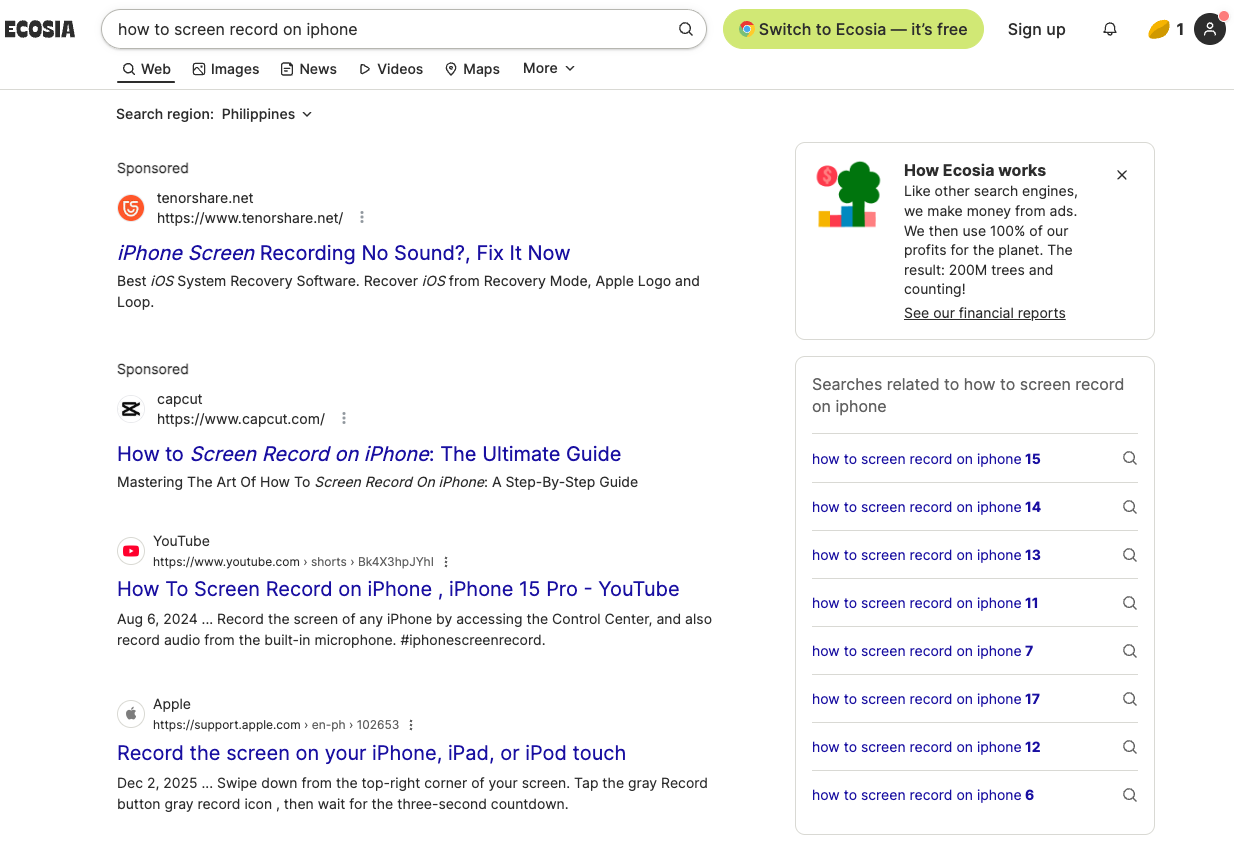Click the search magnifier icon in the search box
This screenshot has width=1234, height=847.
click(686, 29)
